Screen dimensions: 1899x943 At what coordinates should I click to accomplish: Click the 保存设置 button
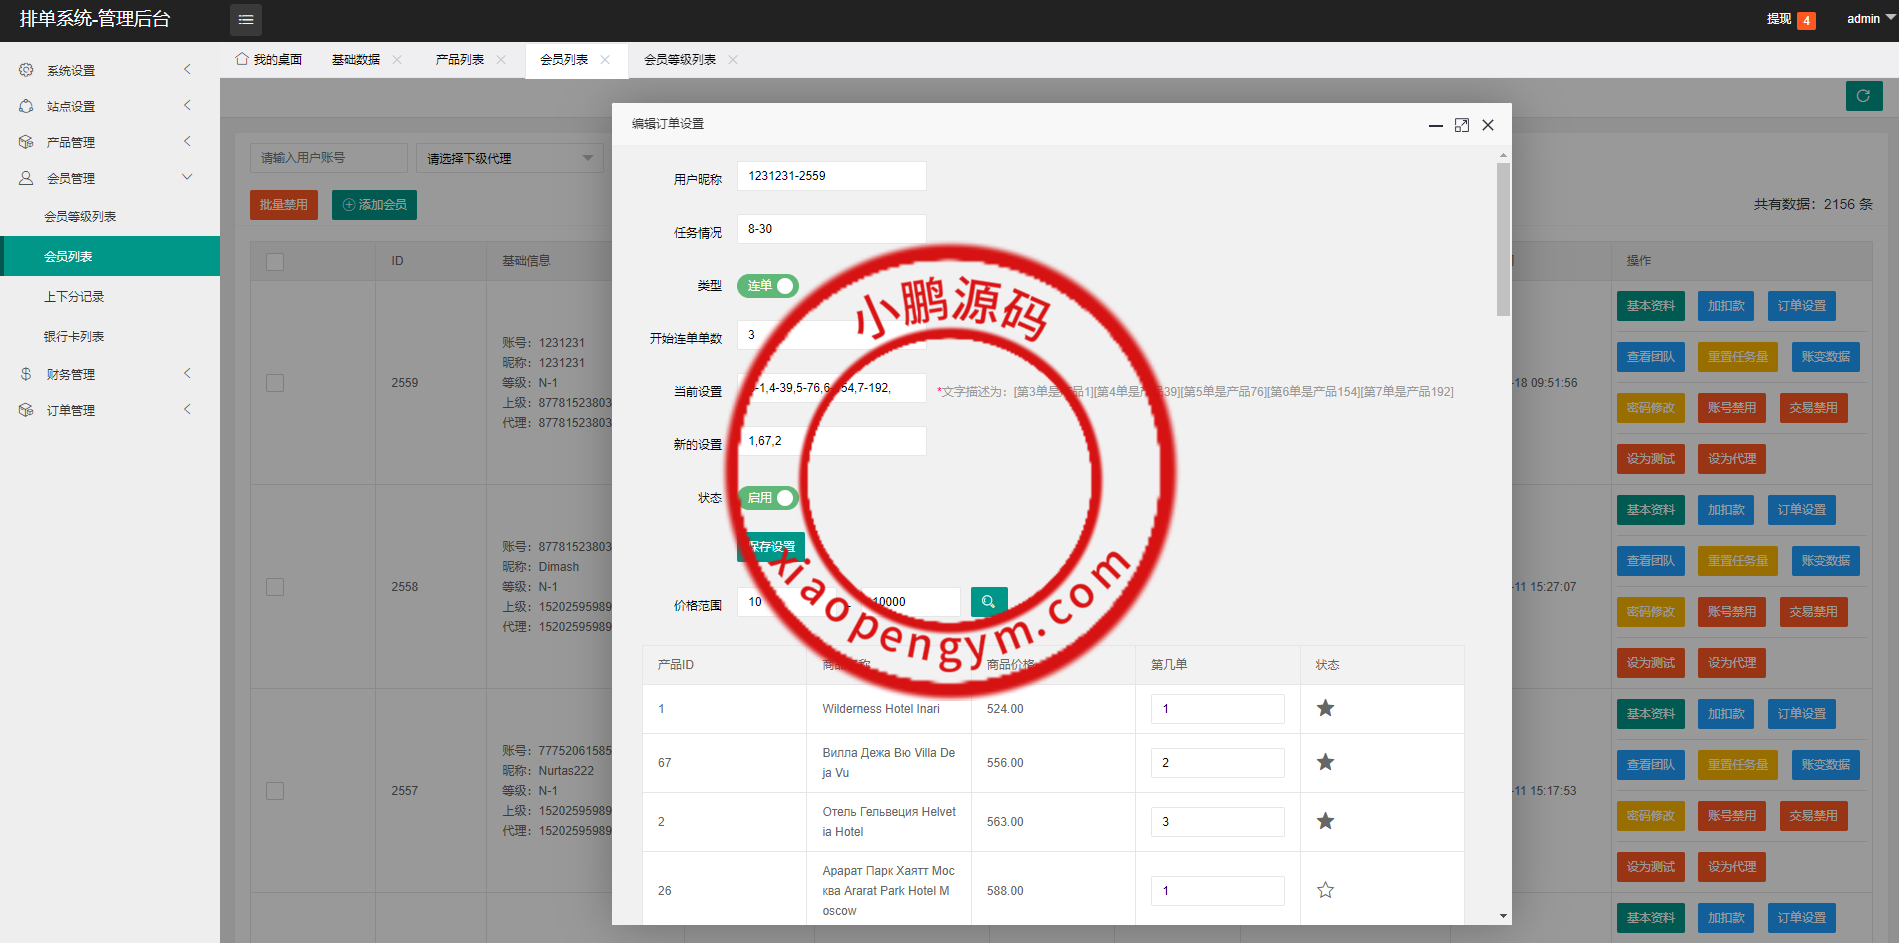(x=771, y=547)
